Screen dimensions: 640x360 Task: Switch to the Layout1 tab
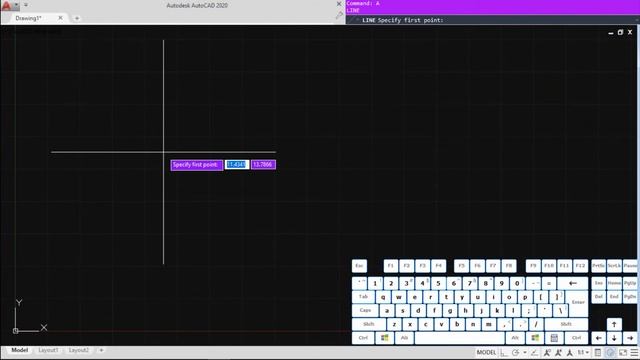[x=48, y=350]
